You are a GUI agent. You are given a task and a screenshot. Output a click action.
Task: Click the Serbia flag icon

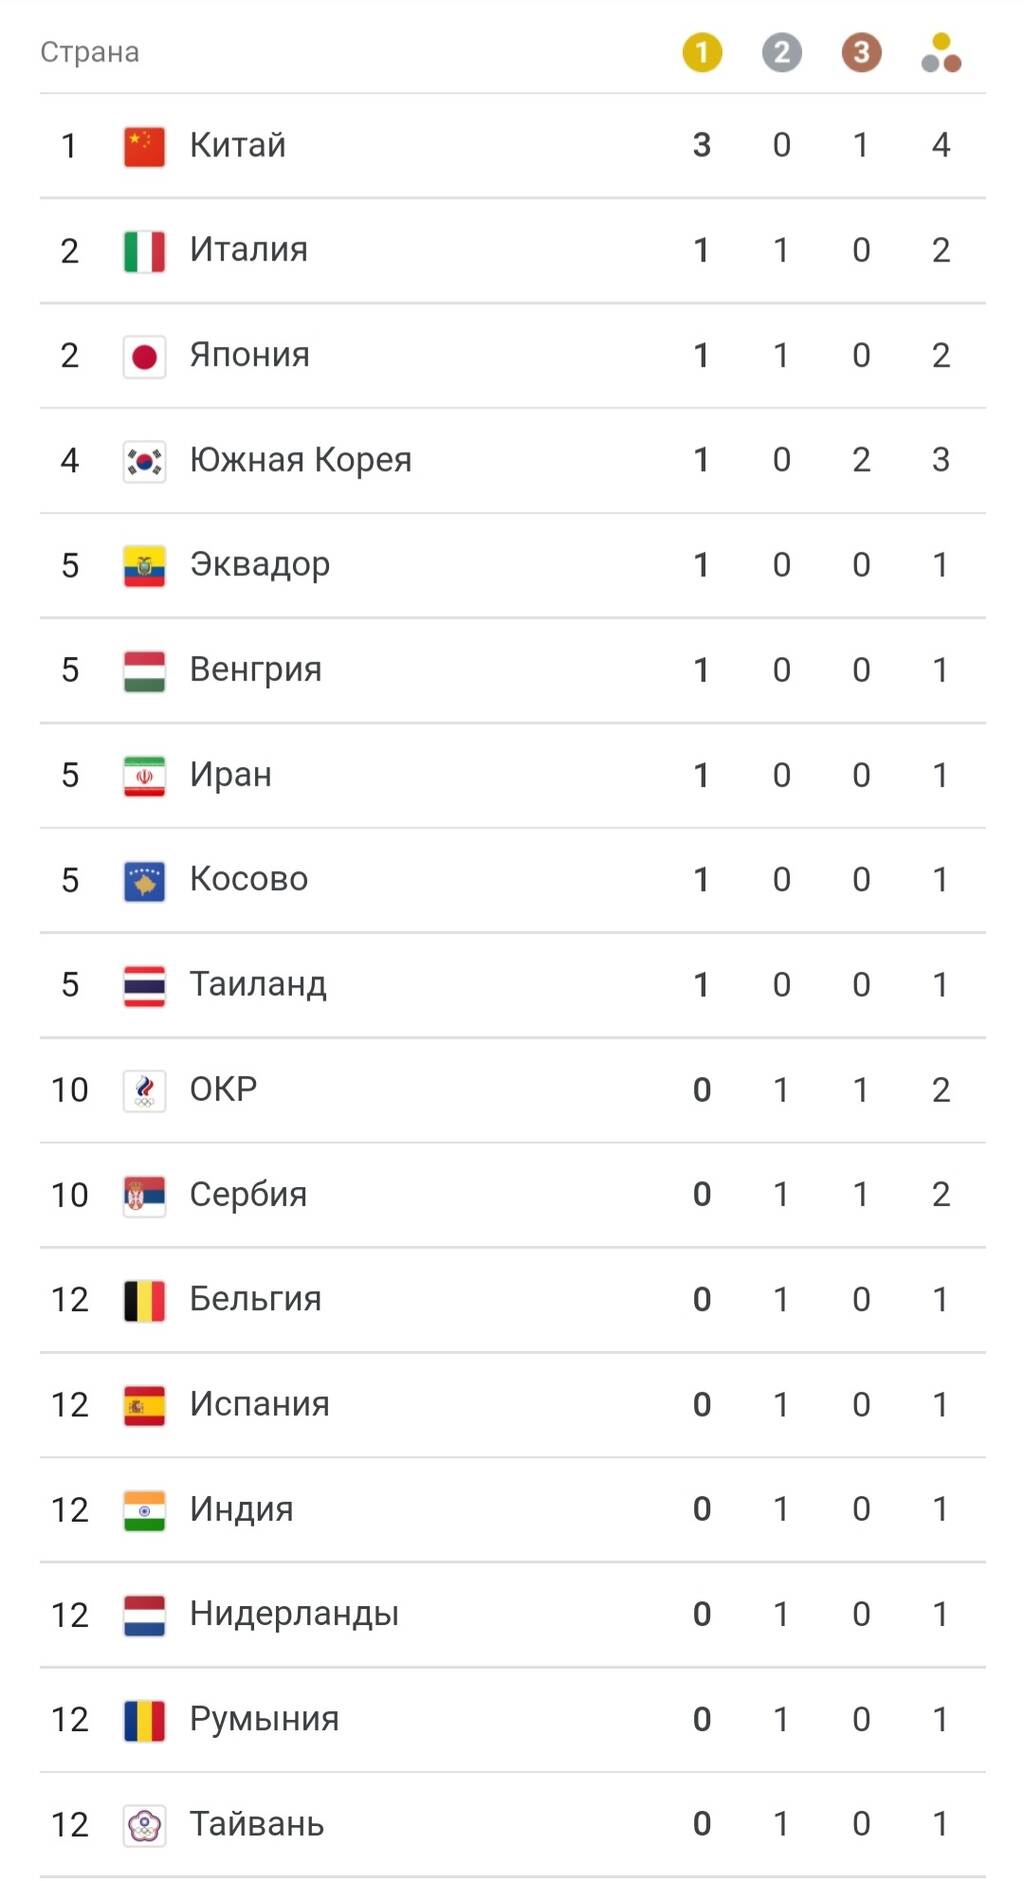pyautogui.click(x=144, y=1196)
